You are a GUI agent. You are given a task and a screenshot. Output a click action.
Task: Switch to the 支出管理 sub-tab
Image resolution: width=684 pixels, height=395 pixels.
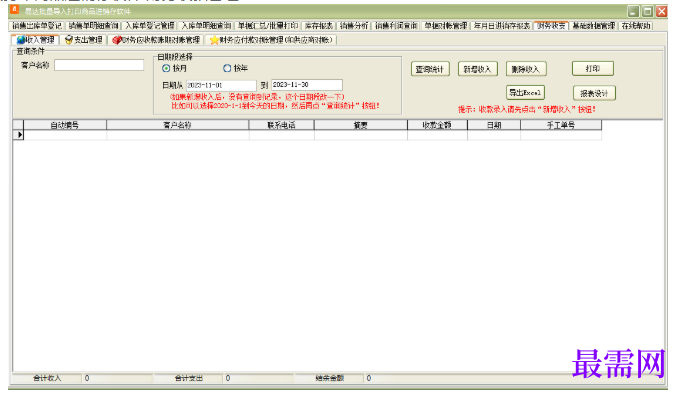pos(83,40)
